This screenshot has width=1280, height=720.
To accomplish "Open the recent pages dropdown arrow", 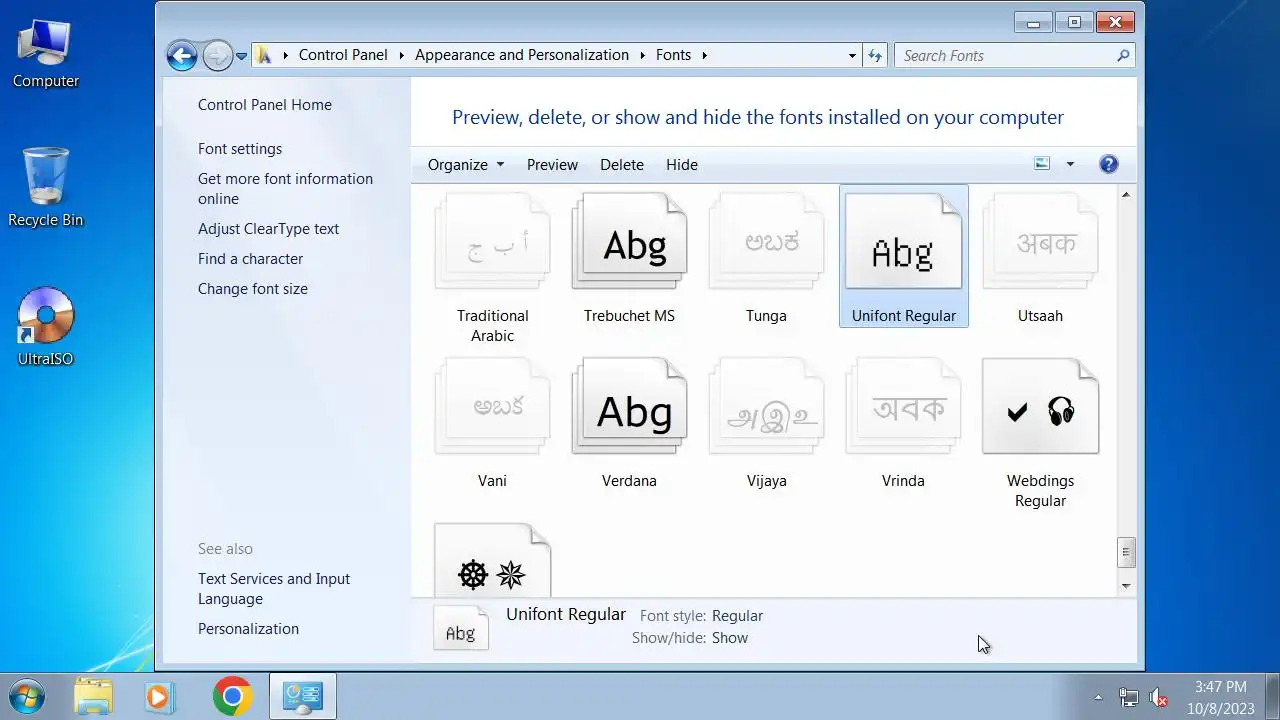I will click(x=241, y=57).
